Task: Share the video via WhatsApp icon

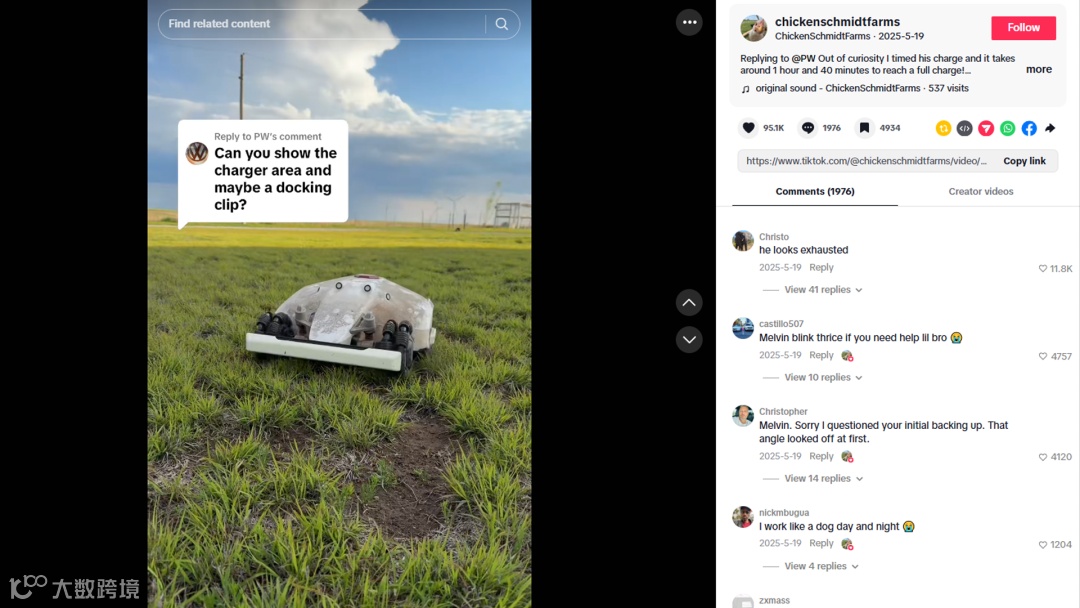Action: [1008, 128]
